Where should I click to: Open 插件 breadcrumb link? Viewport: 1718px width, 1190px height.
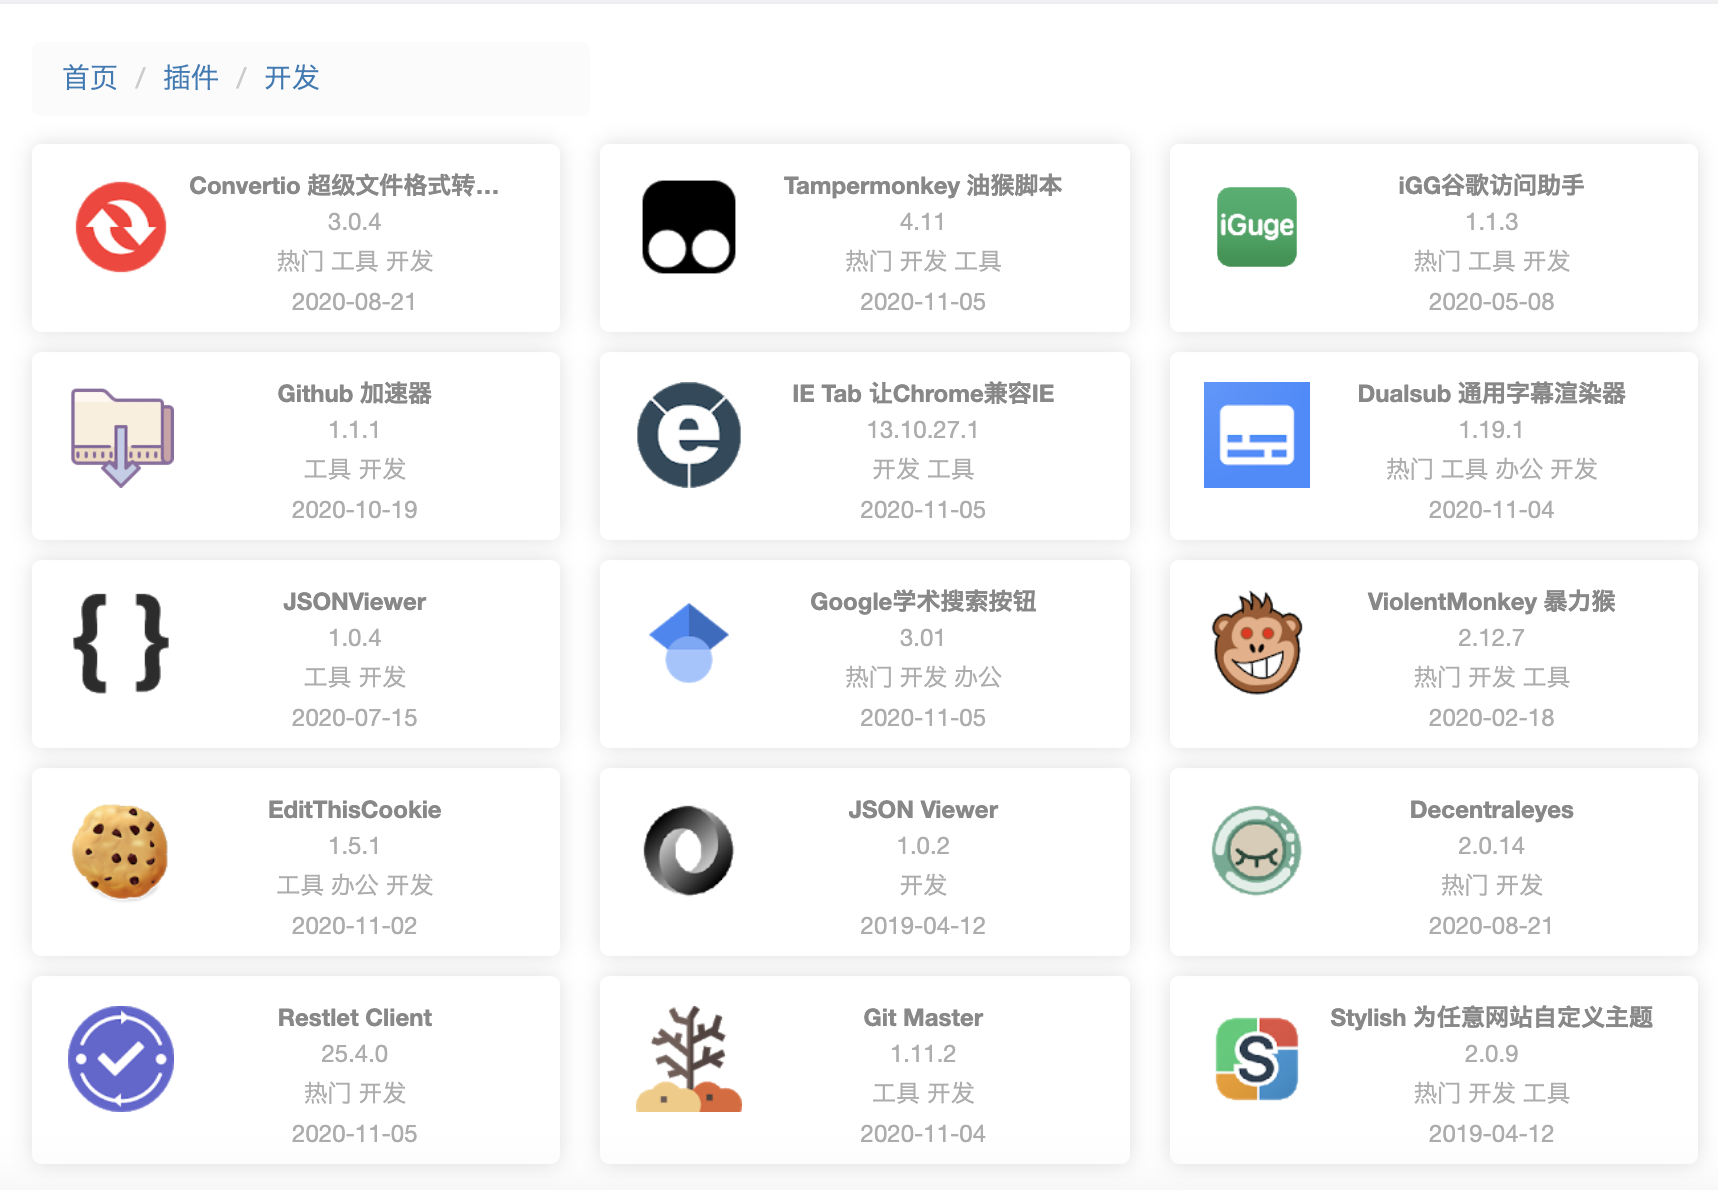[x=191, y=78]
